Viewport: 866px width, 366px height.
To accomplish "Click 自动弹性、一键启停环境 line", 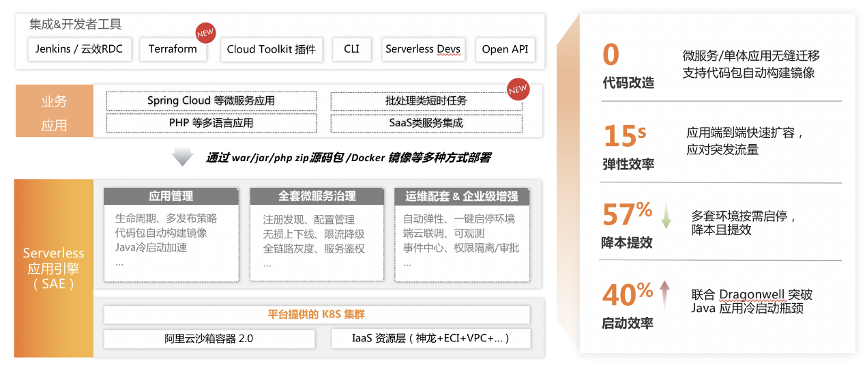I will coord(459,219).
